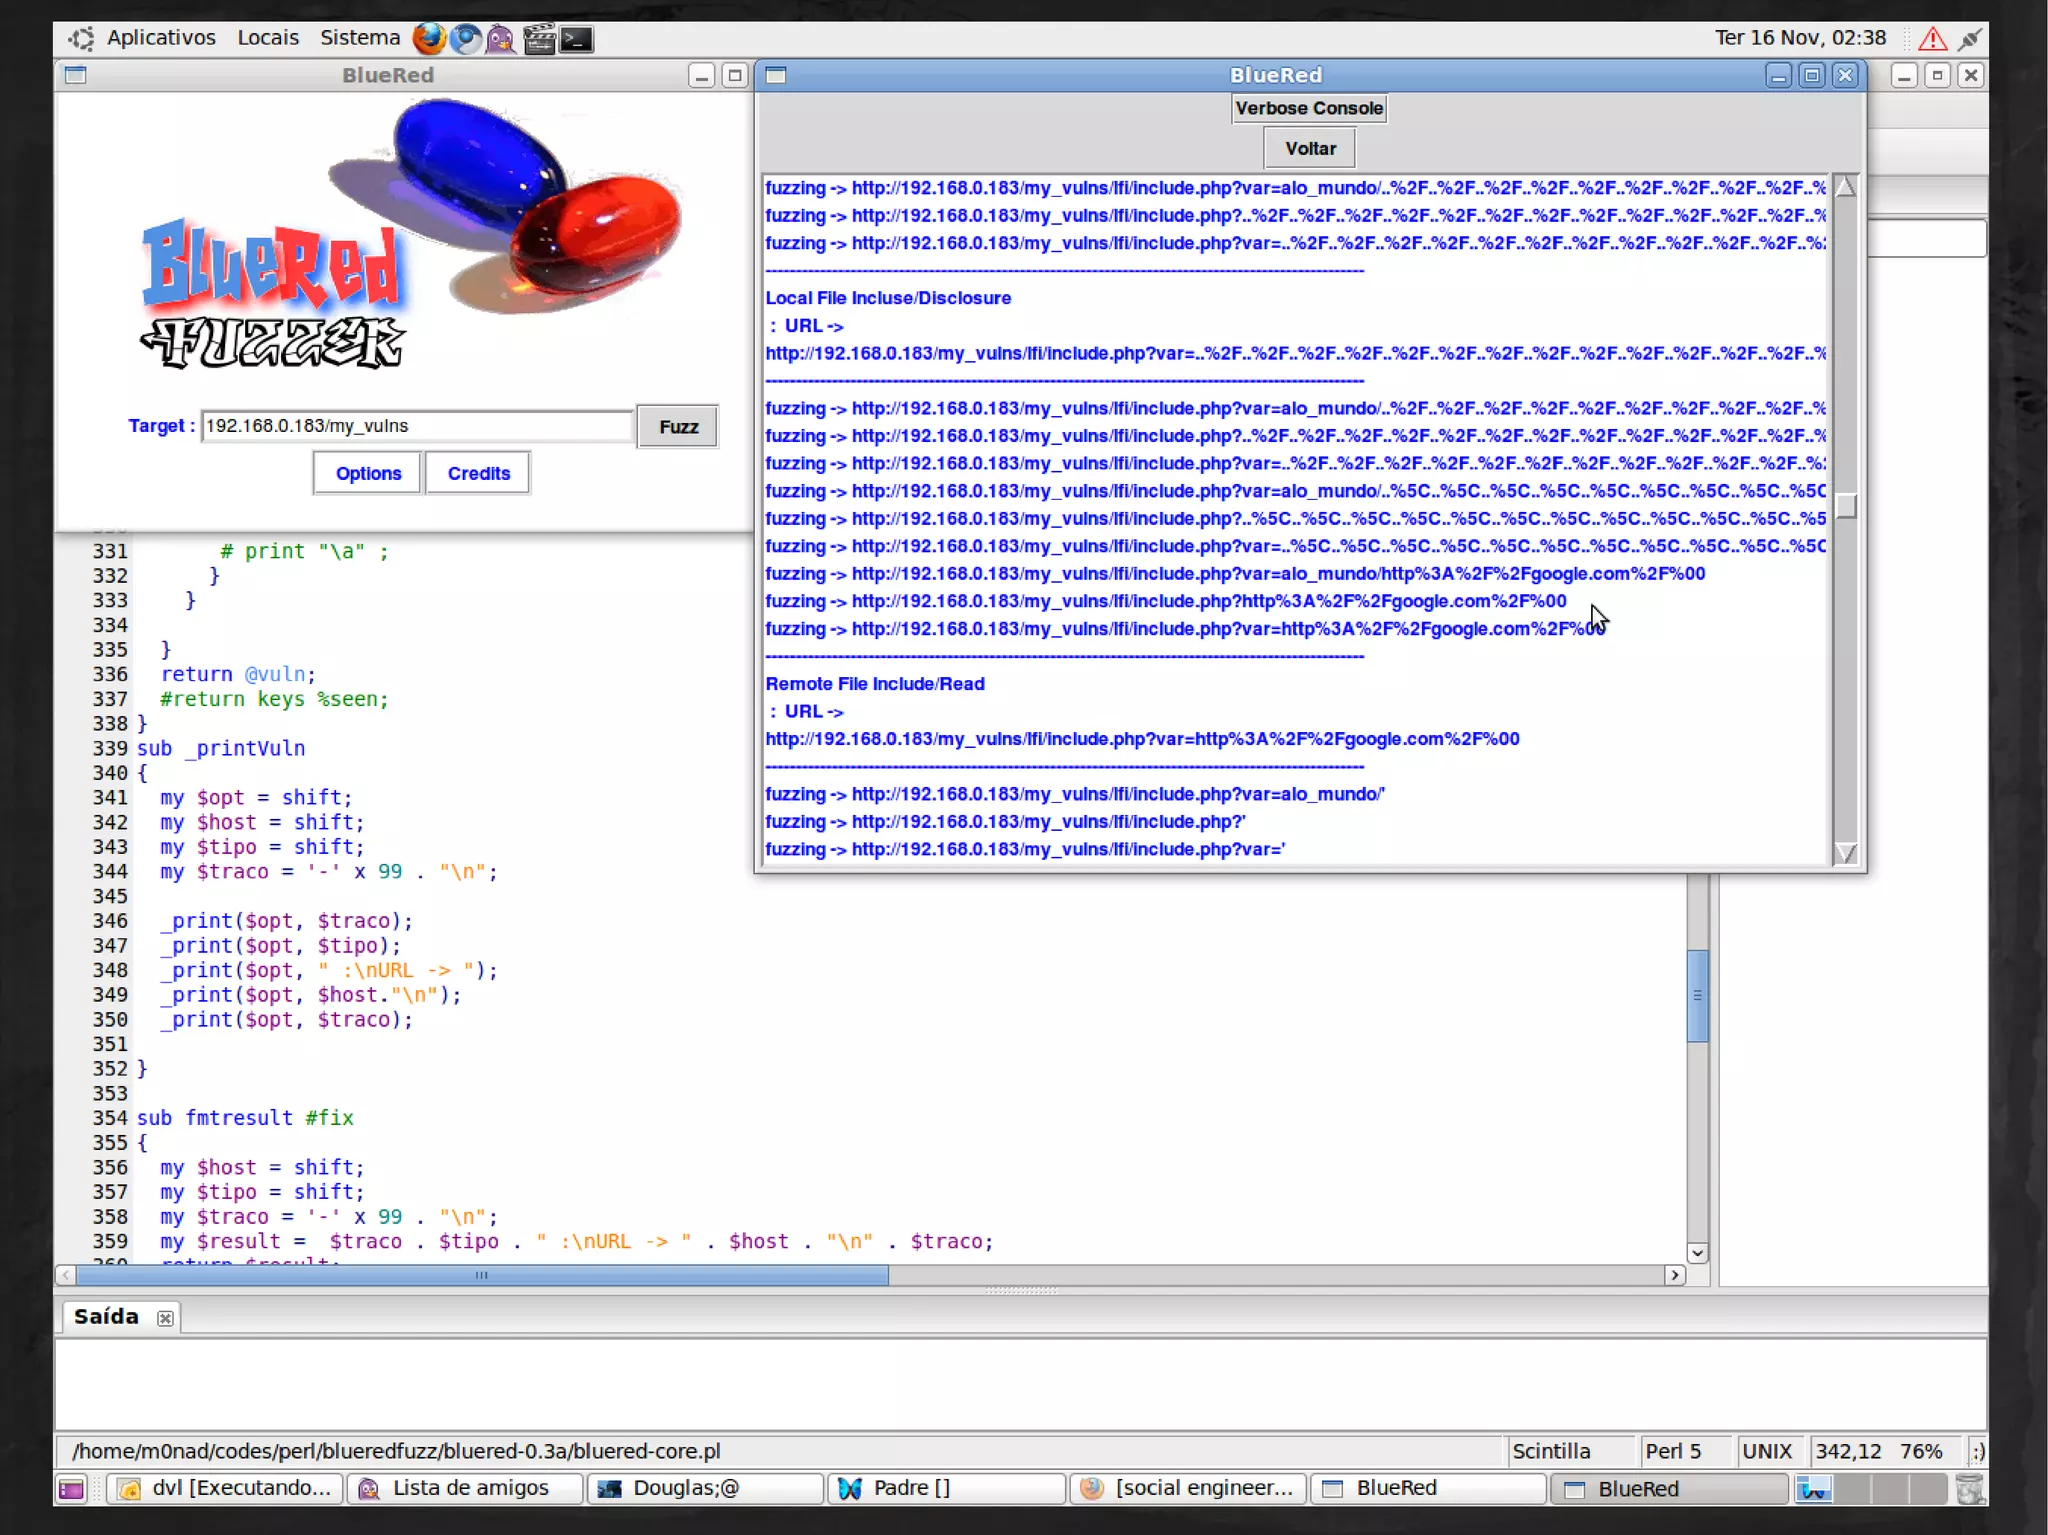The width and height of the screenshot is (2048, 1535).
Task: Click line number 344 in the editor margin
Action: (110, 871)
